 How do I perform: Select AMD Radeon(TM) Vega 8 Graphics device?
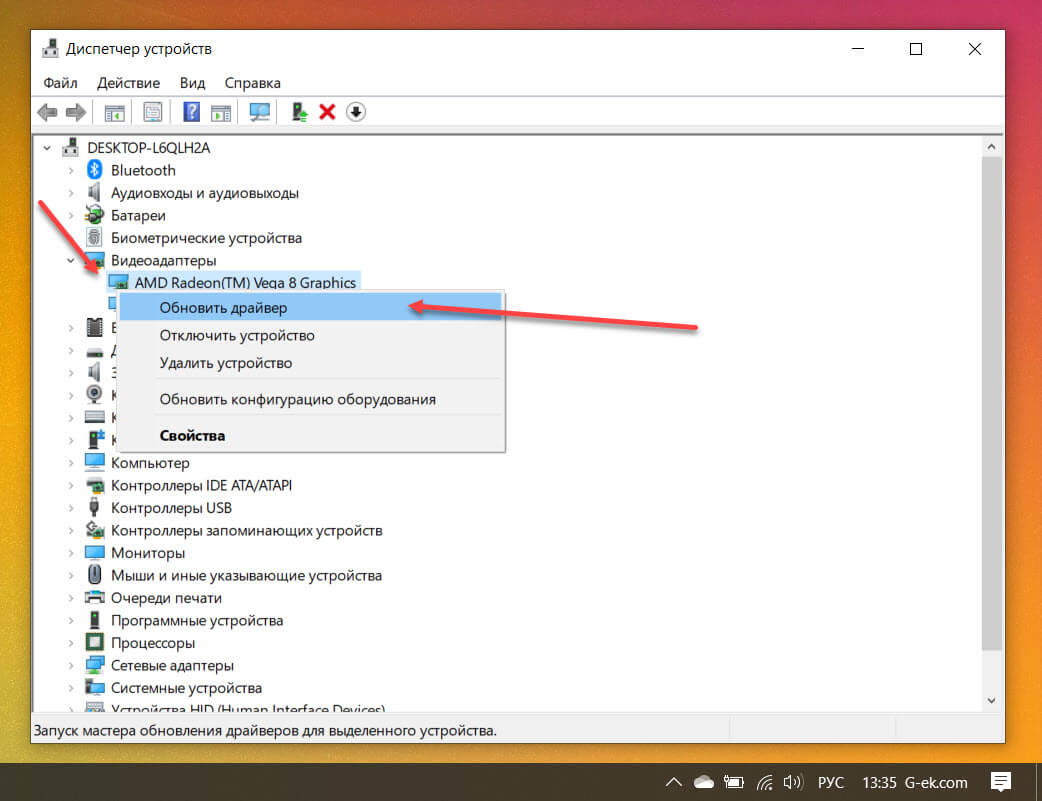point(245,283)
